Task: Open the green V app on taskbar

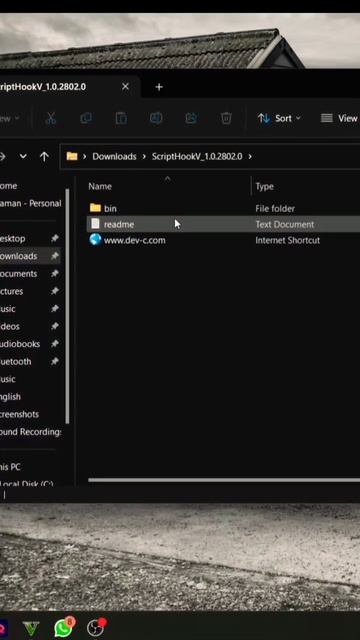Action: tap(31, 629)
